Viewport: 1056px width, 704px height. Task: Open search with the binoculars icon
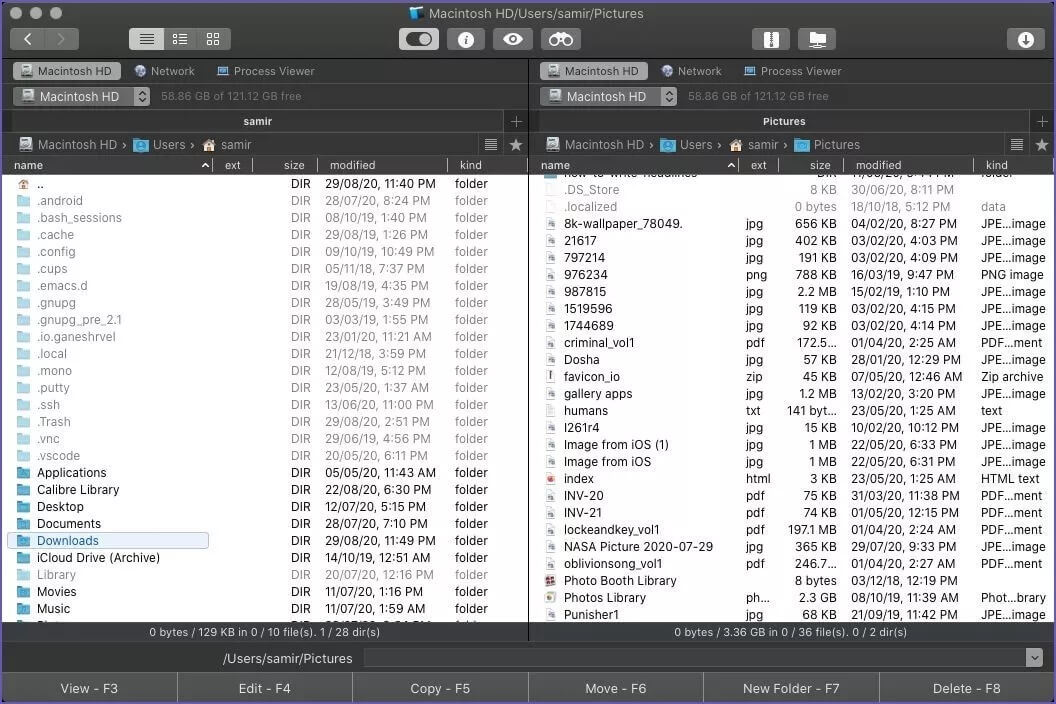pyautogui.click(x=560, y=39)
